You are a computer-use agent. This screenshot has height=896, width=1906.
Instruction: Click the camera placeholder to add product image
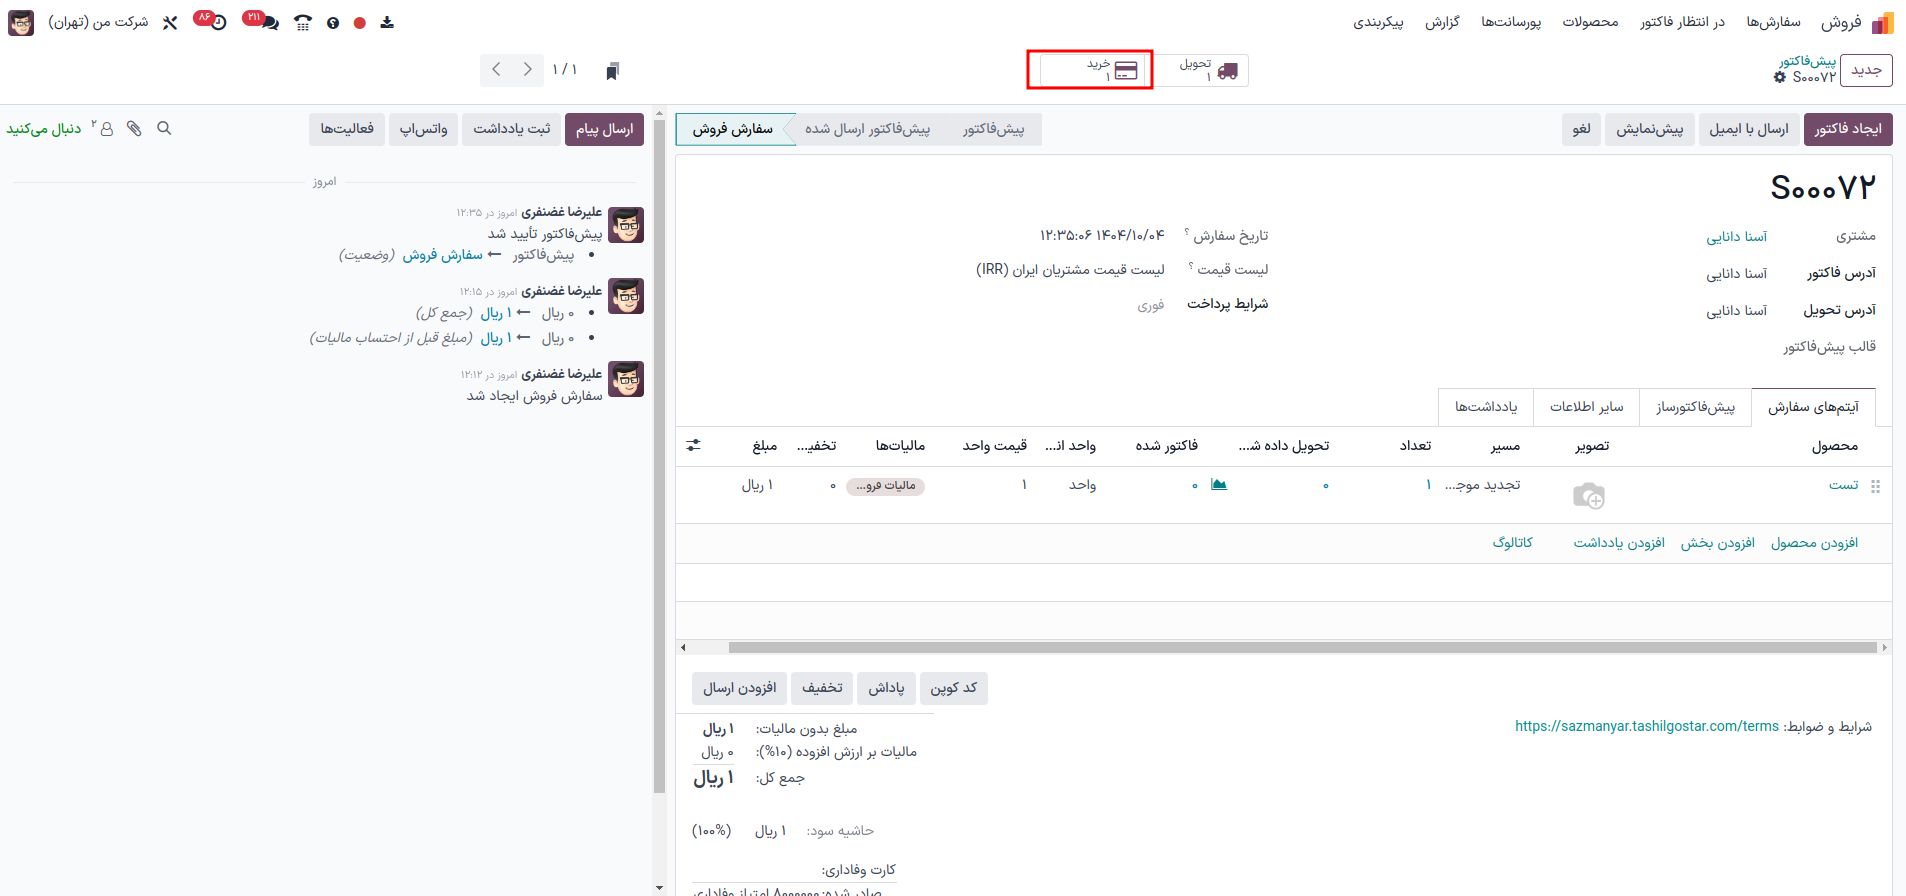pos(1588,495)
